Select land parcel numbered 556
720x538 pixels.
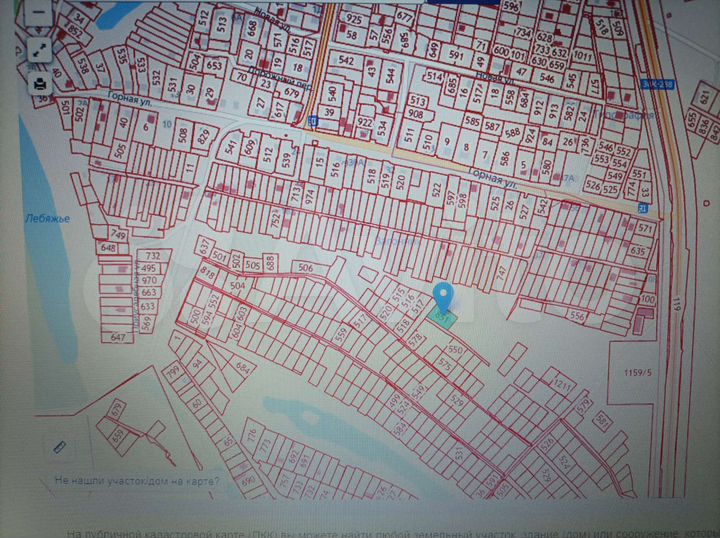(x=576, y=315)
